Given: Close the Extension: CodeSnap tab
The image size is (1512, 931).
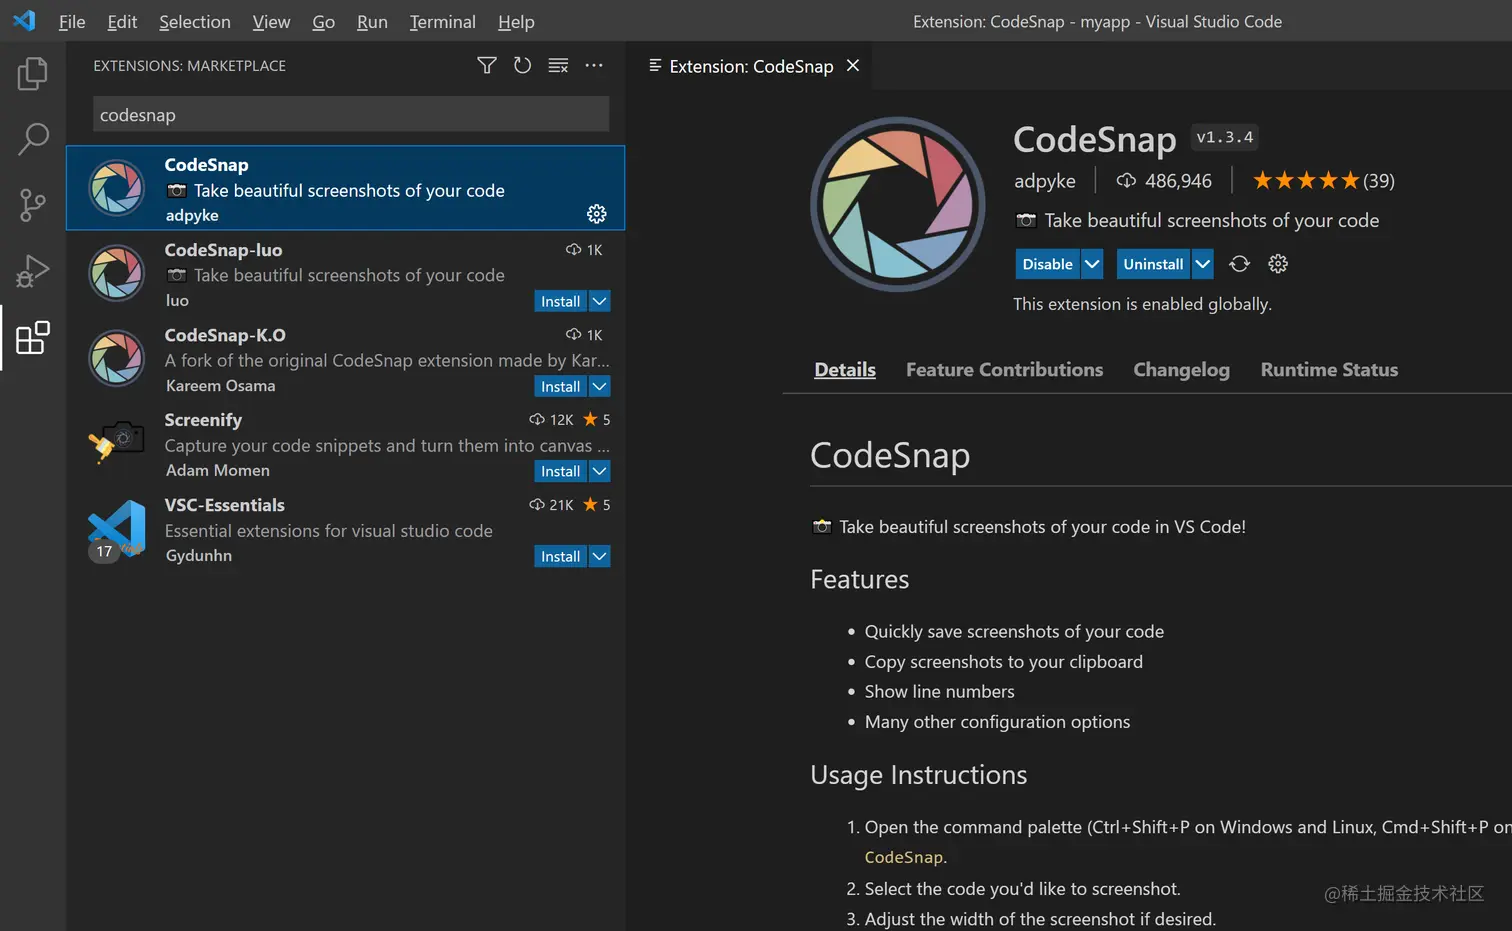Looking at the screenshot, I should (853, 66).
